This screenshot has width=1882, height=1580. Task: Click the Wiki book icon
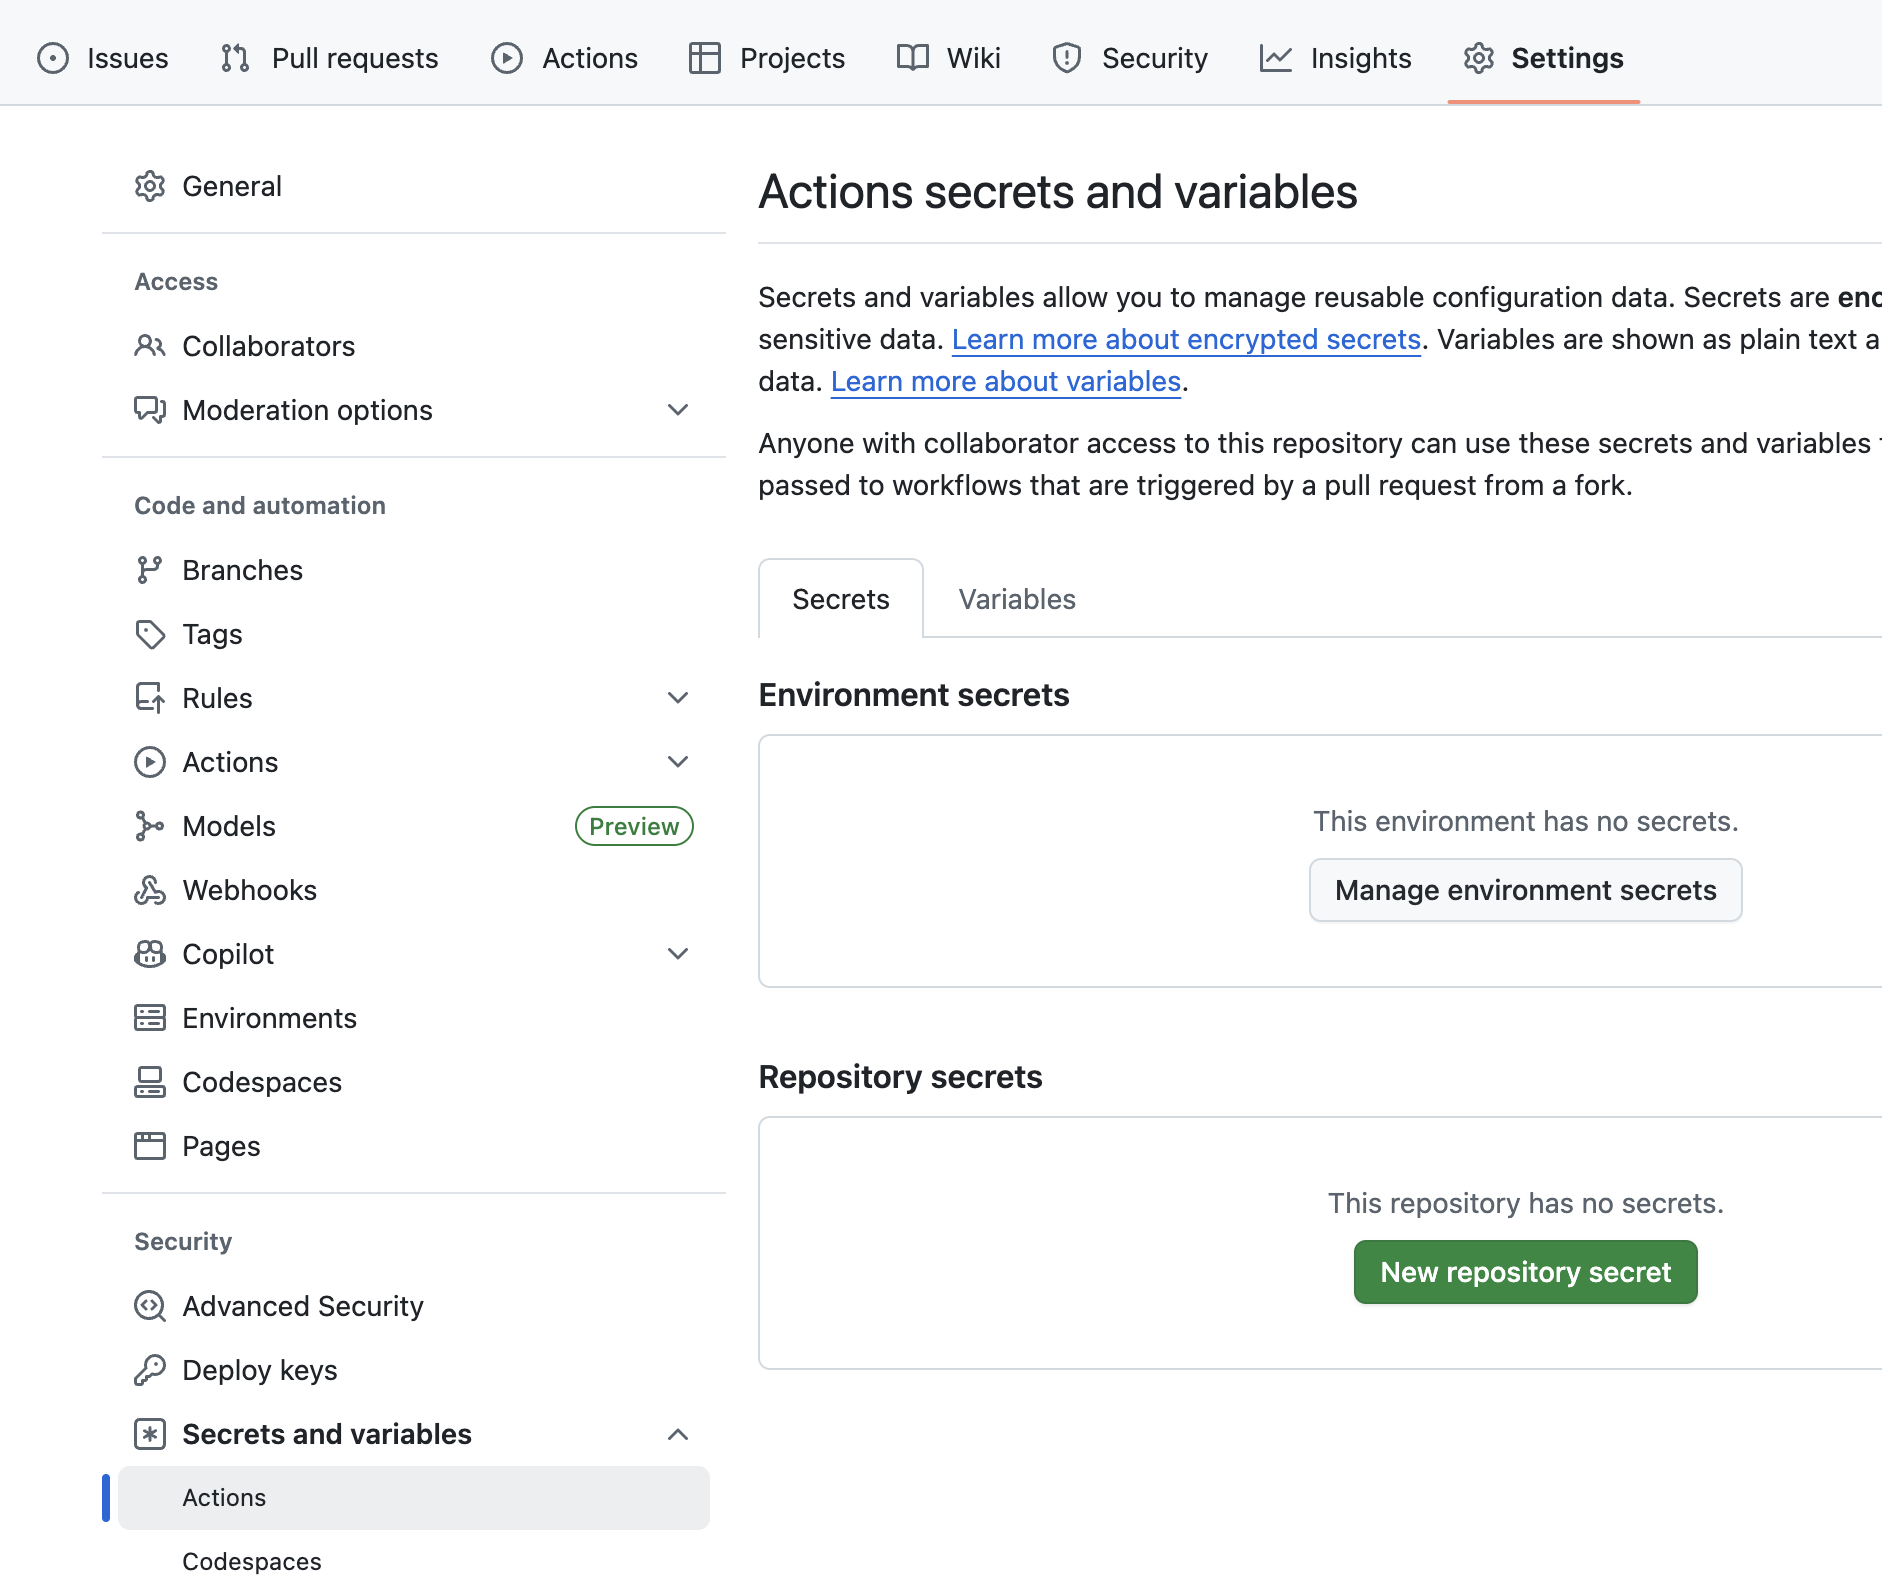pyautogui.click(x=913, y=58)
